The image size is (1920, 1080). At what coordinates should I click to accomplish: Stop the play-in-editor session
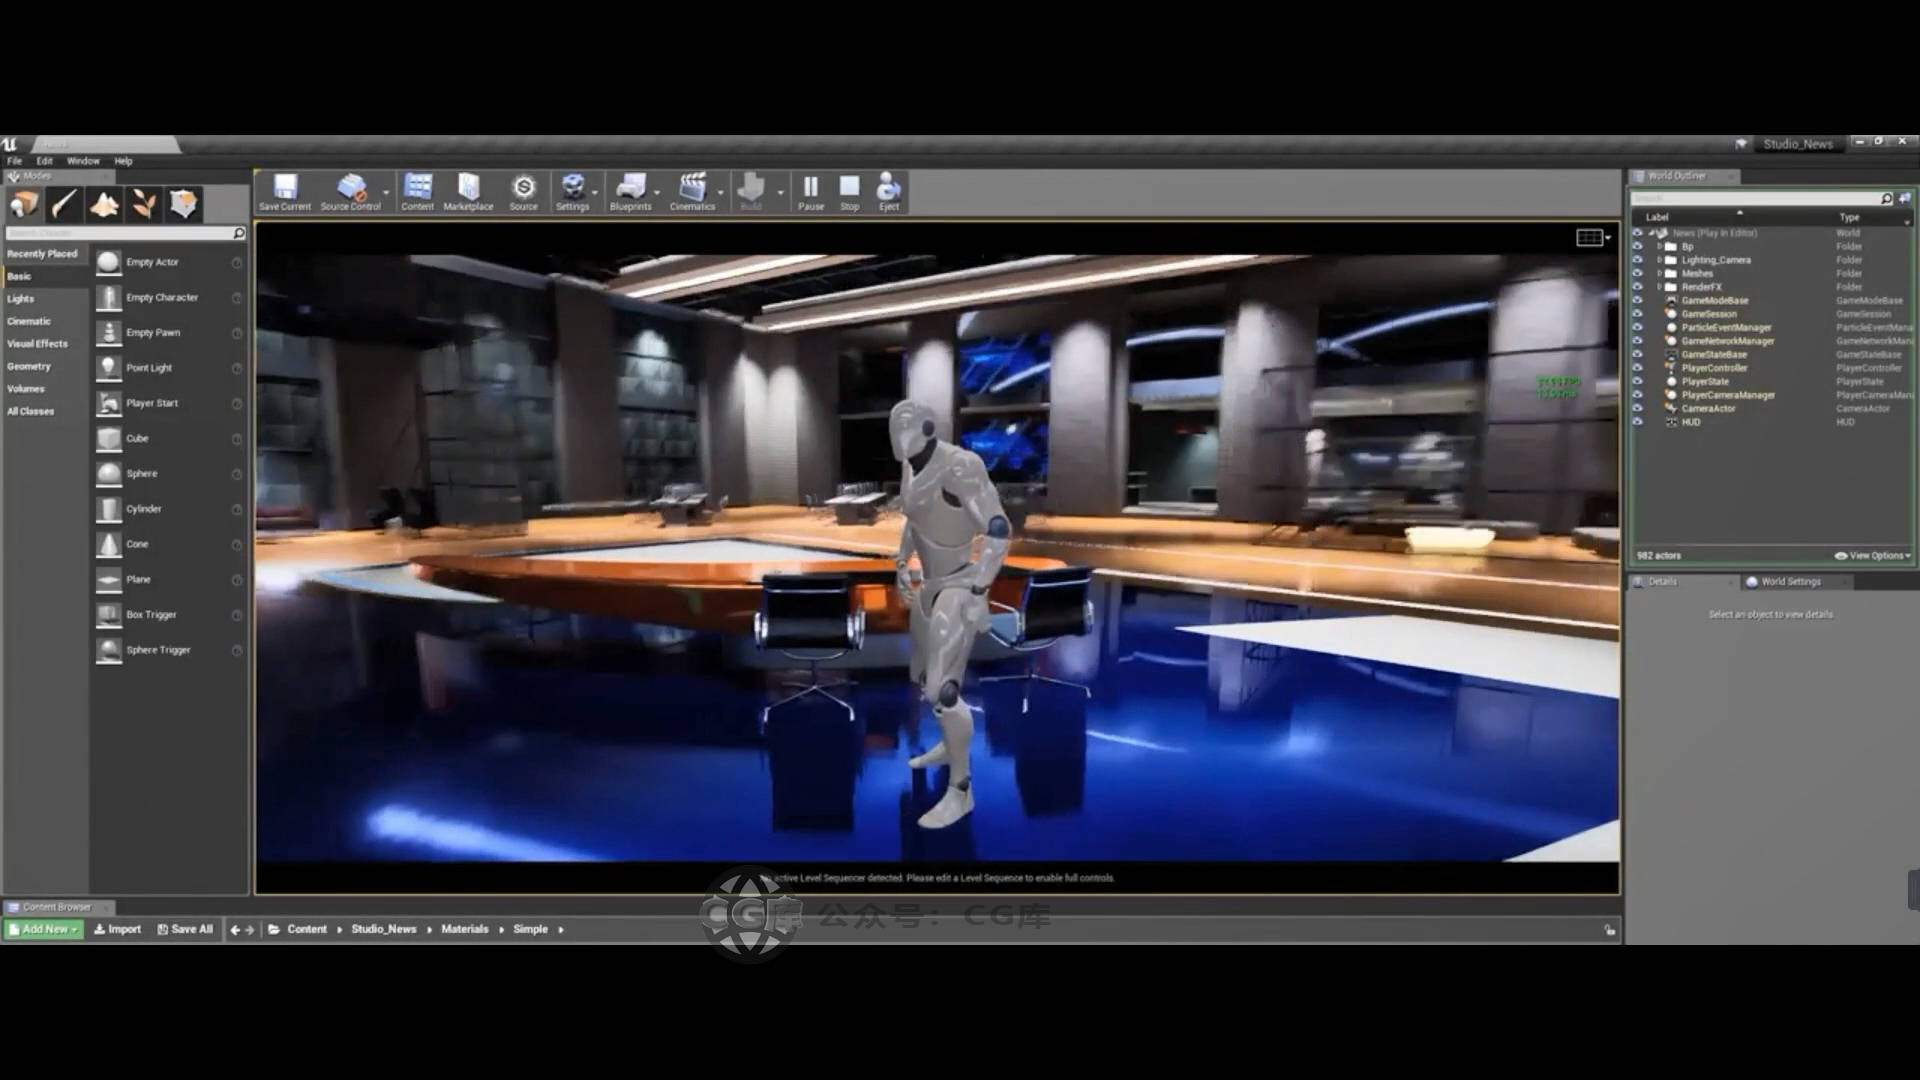(x=849, y=190)
